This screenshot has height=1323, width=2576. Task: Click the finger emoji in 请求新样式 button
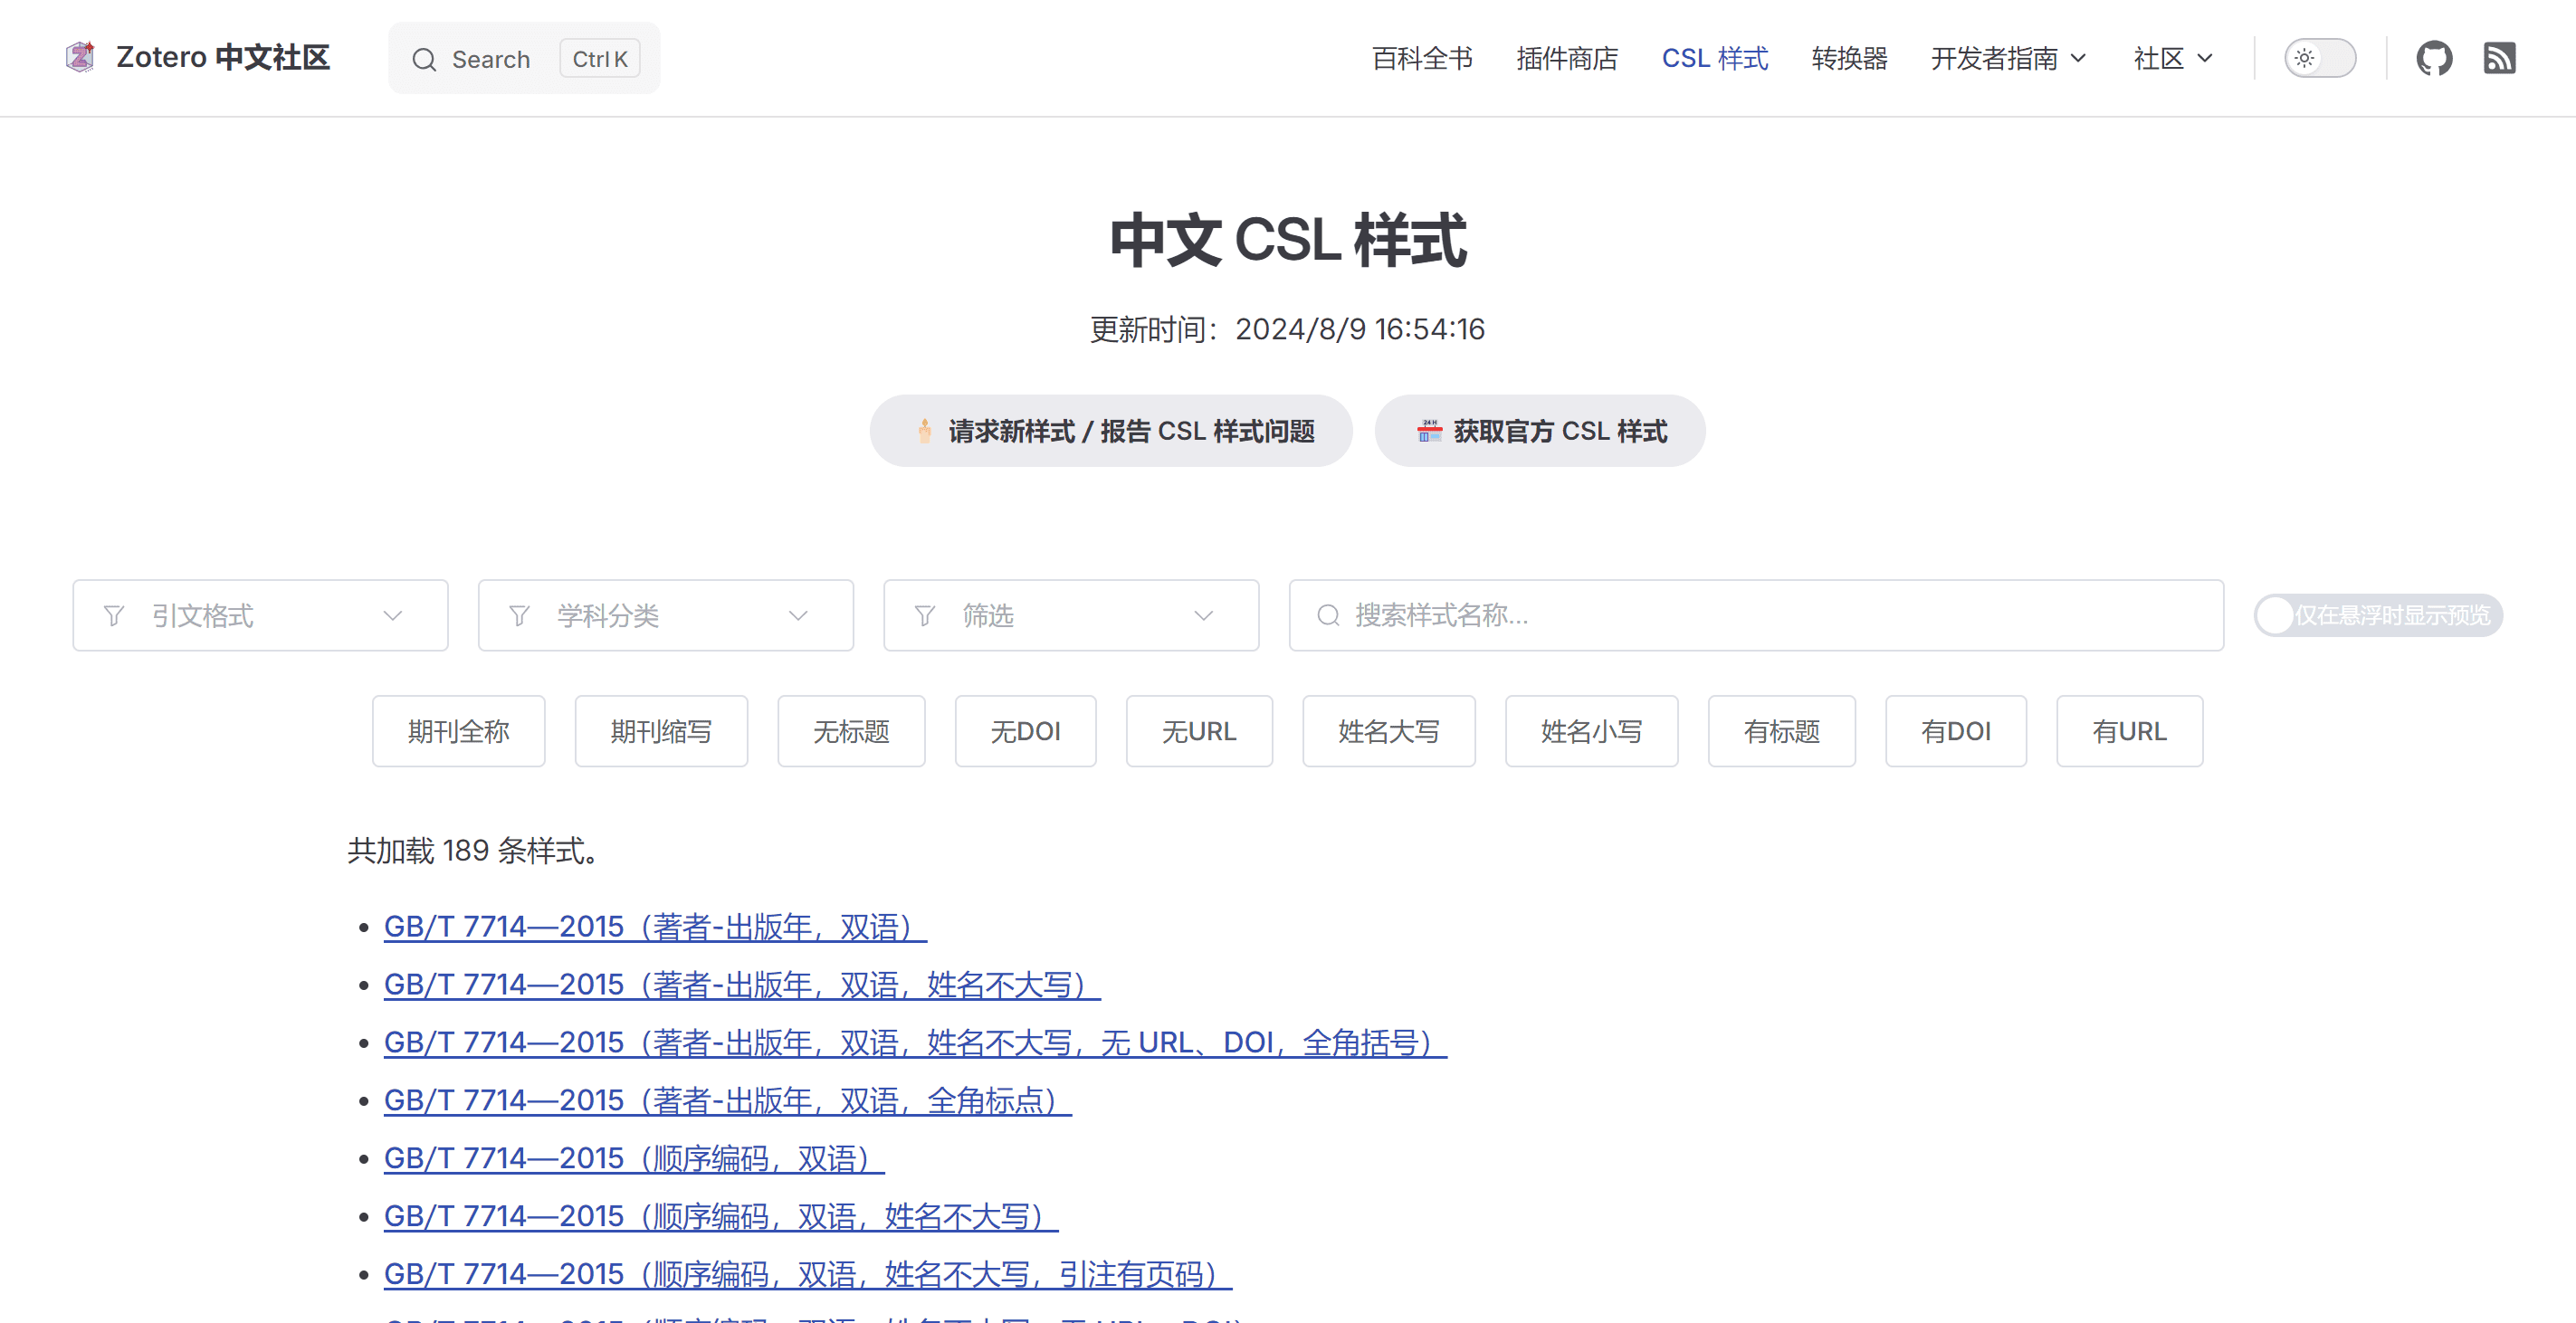(x=925, y=431)
